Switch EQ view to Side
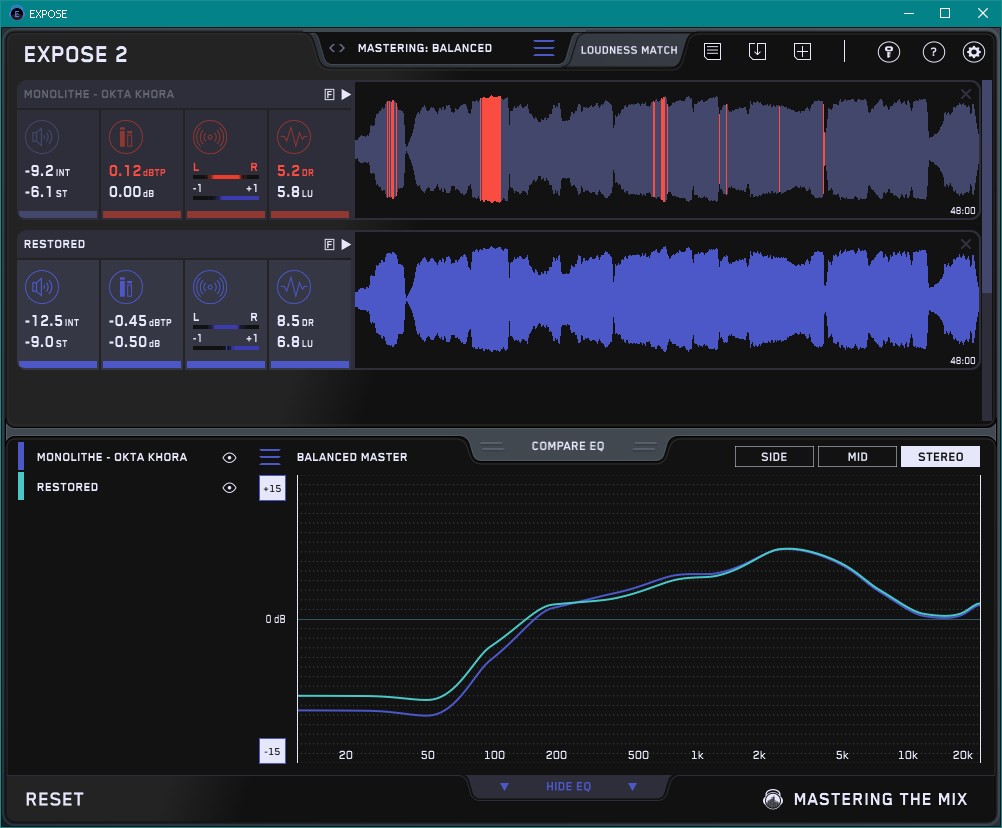 click(774, 457)
